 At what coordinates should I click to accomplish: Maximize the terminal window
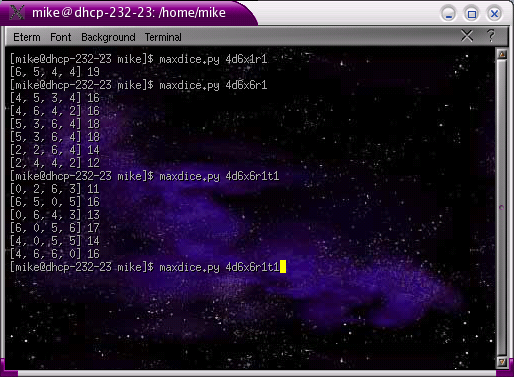pyautogui.click(x=471, y=14)
